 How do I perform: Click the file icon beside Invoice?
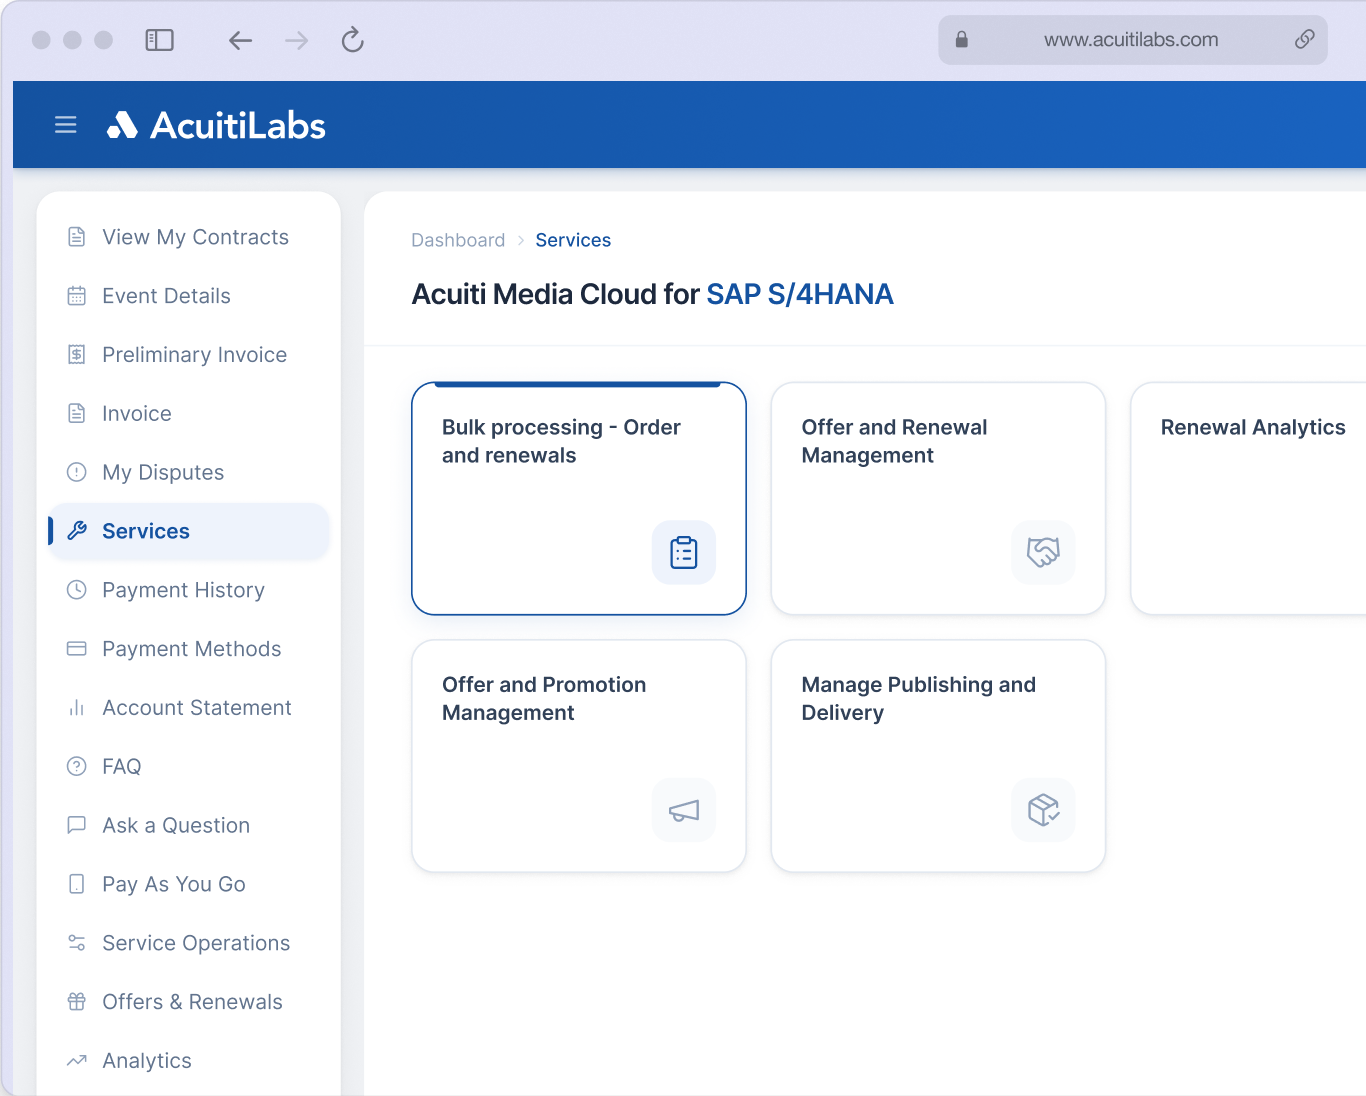76,414
